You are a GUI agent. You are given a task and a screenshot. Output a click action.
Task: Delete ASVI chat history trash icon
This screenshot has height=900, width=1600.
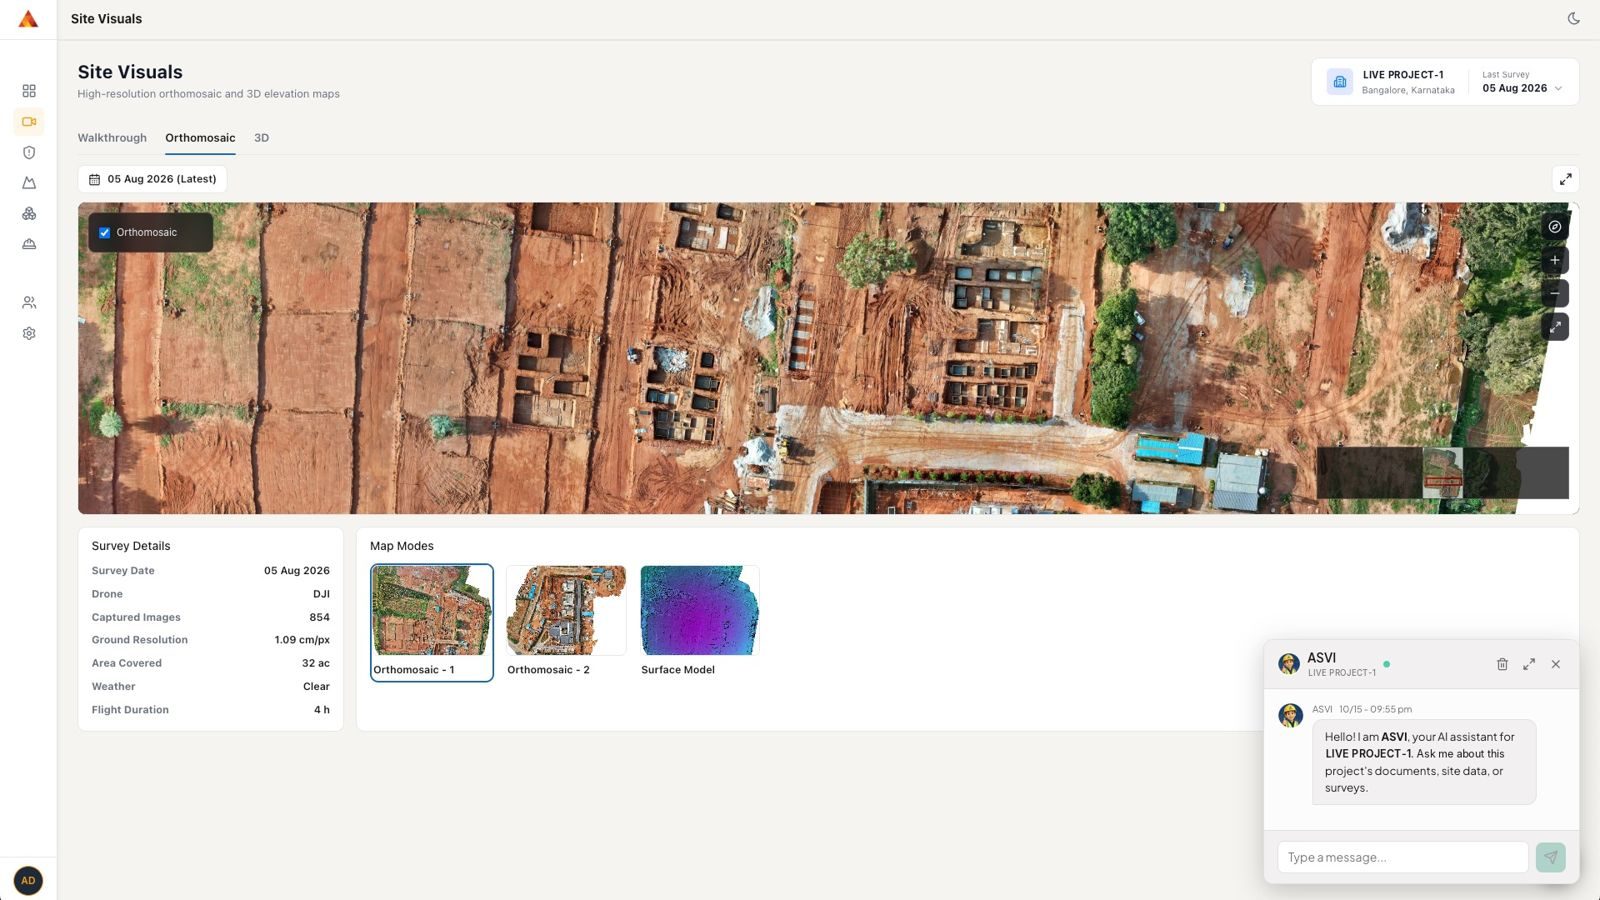click(x=1502, y=664)
